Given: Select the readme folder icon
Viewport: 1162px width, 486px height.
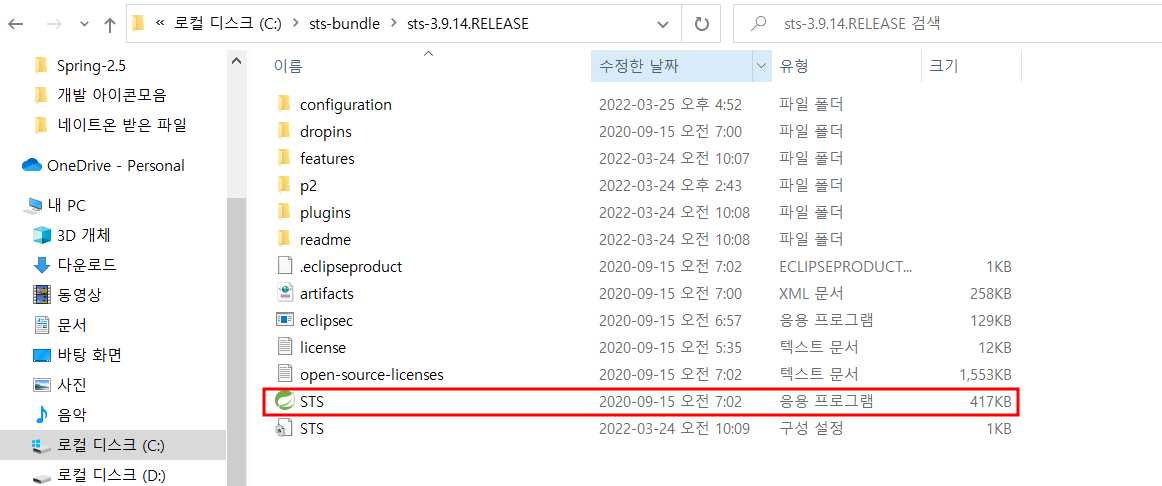Looking at the screenshot, I should (x=284, y=239).
